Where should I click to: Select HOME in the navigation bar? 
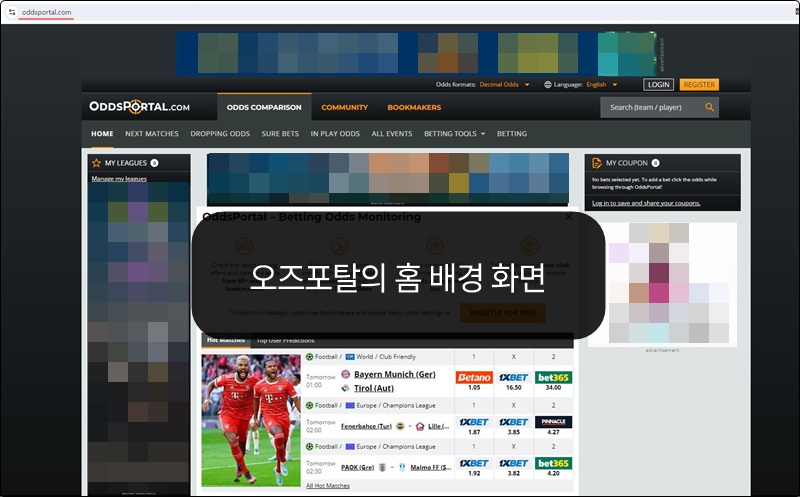[x=102, y=134]
